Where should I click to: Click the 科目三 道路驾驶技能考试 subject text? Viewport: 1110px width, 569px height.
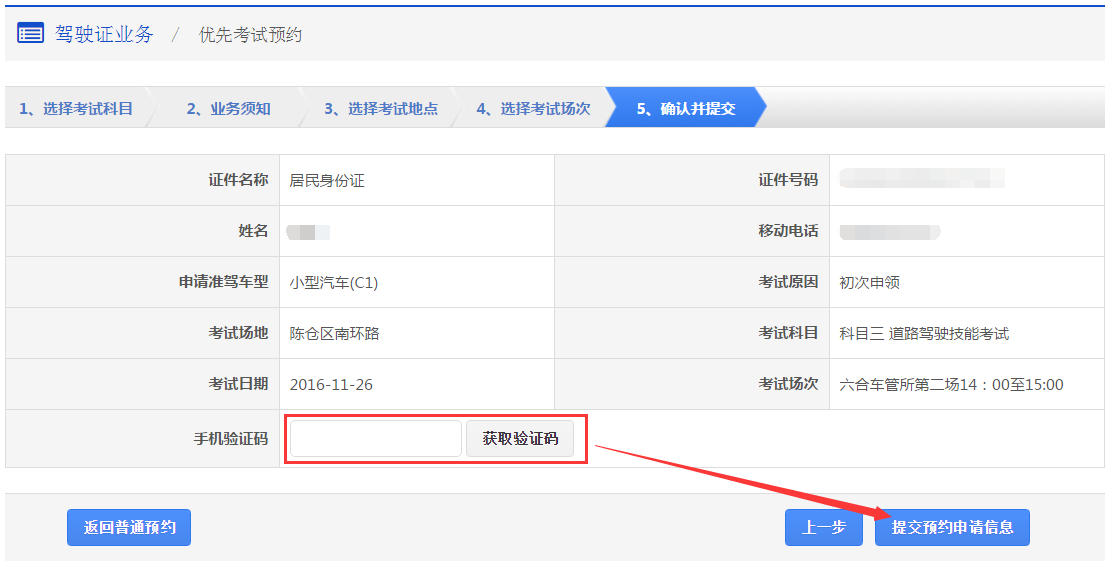pyautogui.click(x=924, y=334)
